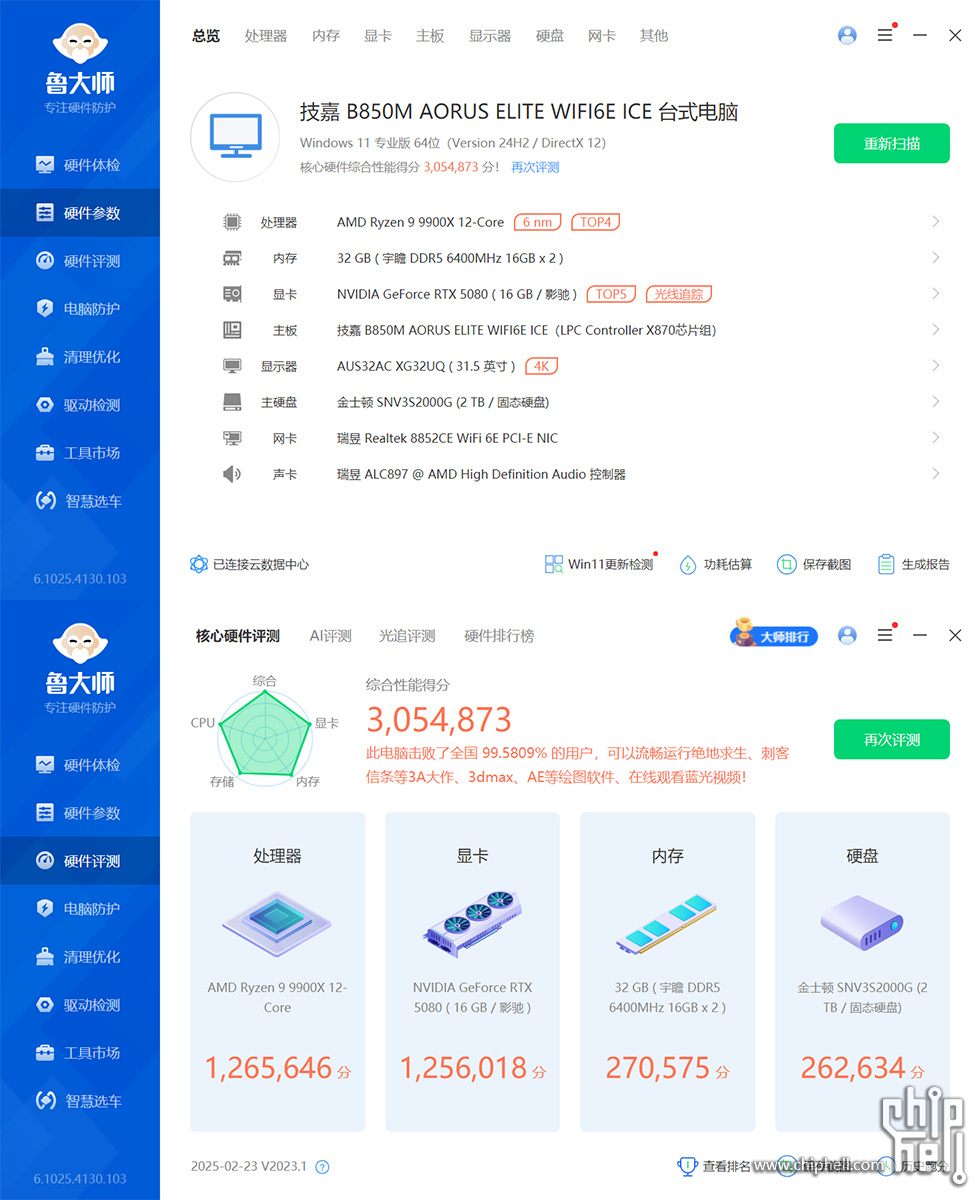Open the 硬盘 score card showing 262,634
Image resolution: width=980 pixels, height=1200 pixels.
coord(862,971)
